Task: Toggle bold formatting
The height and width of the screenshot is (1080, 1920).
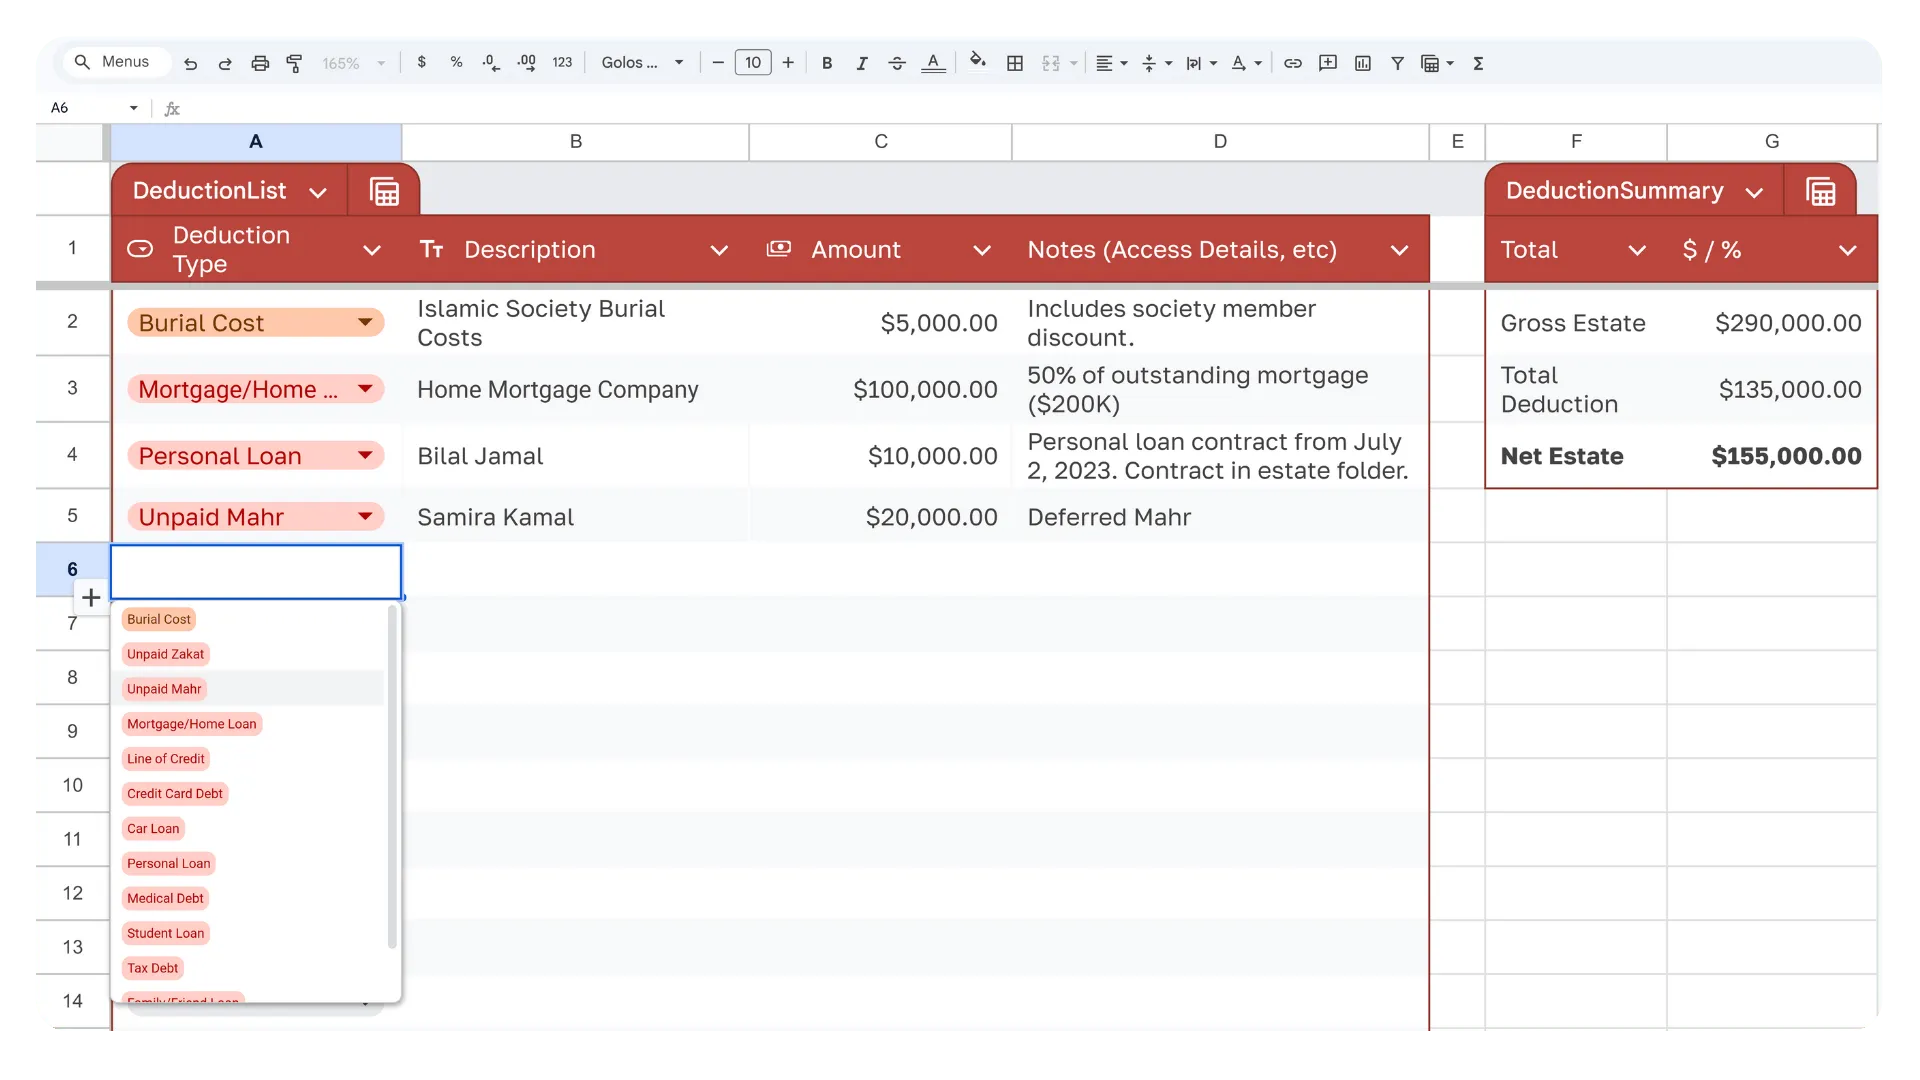Action: point(827,63)
